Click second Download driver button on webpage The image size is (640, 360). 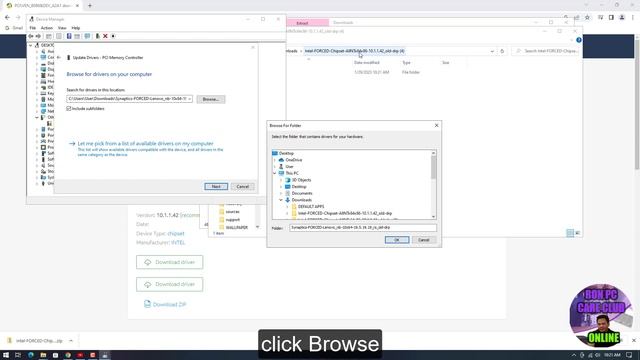[169, 284]
